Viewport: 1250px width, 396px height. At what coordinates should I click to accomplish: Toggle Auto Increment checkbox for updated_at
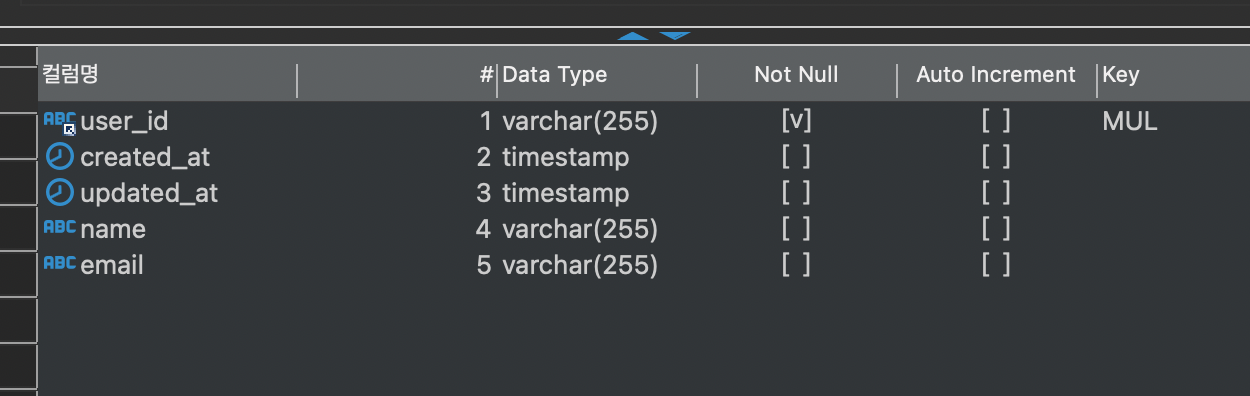[996, 193]
